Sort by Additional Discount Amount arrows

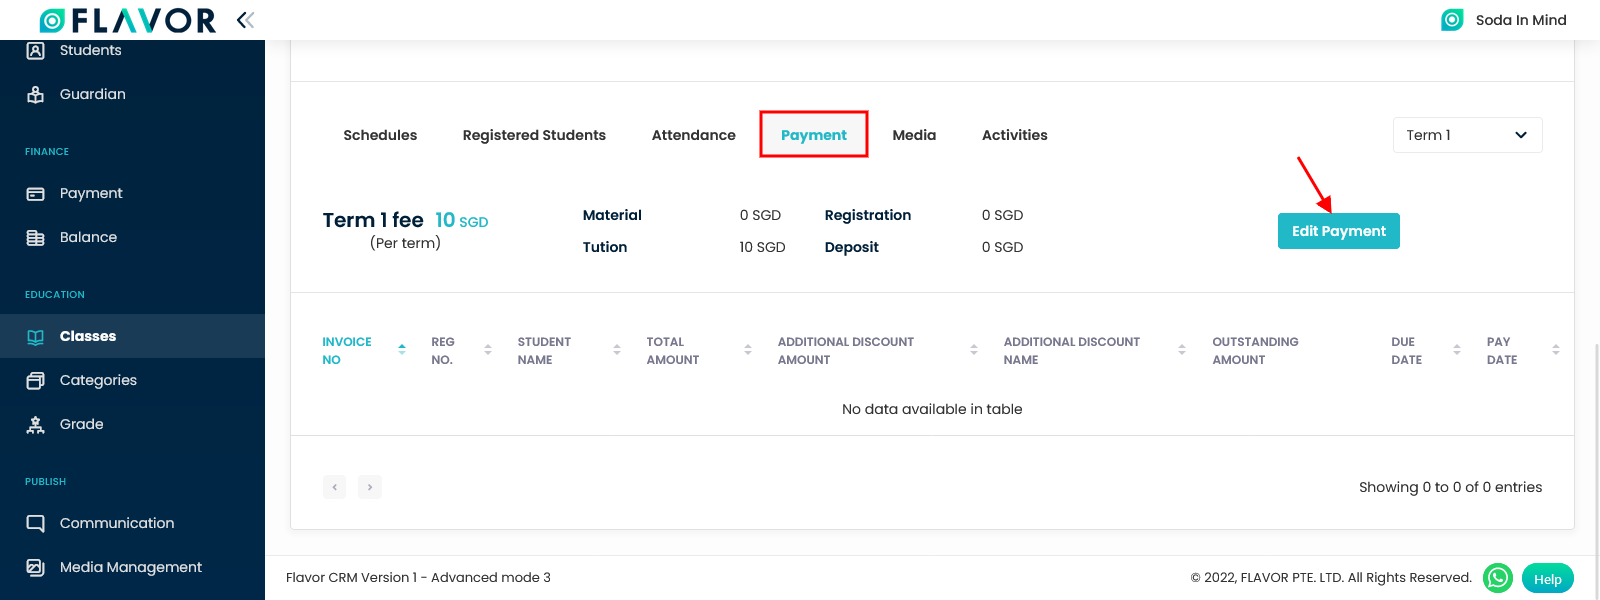pos(974,350)
